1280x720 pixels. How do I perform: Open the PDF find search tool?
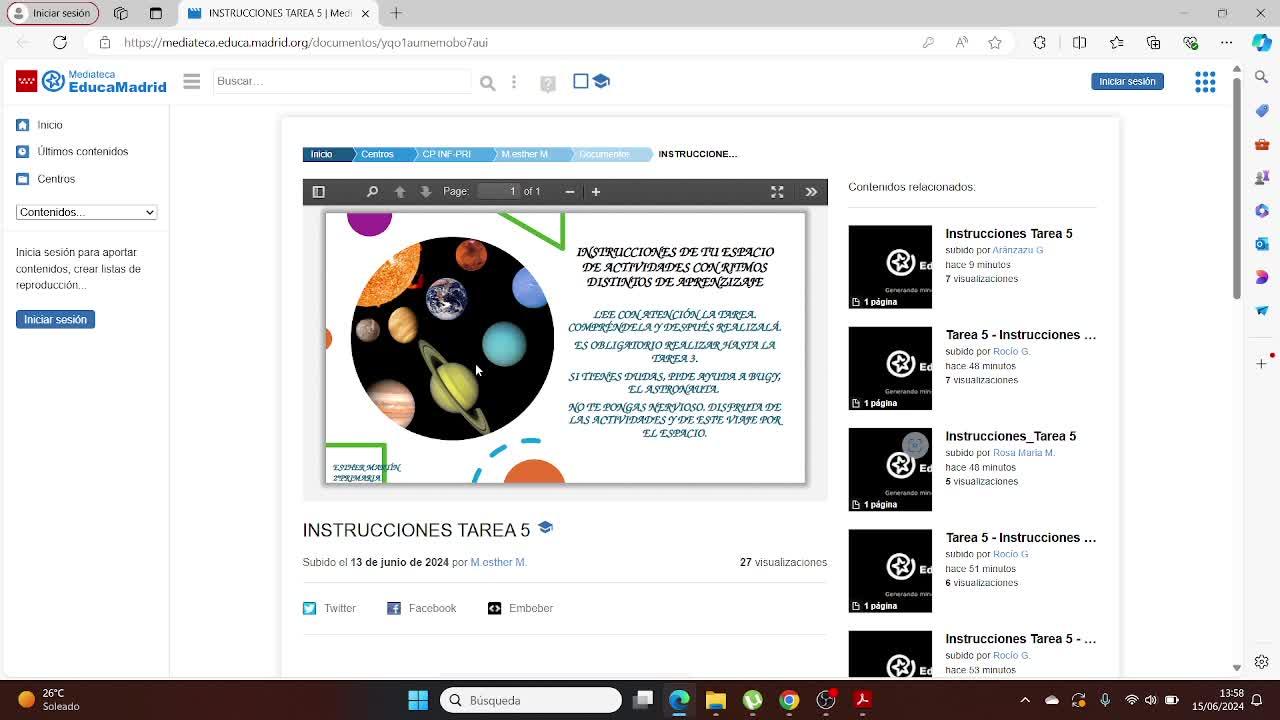372,192
